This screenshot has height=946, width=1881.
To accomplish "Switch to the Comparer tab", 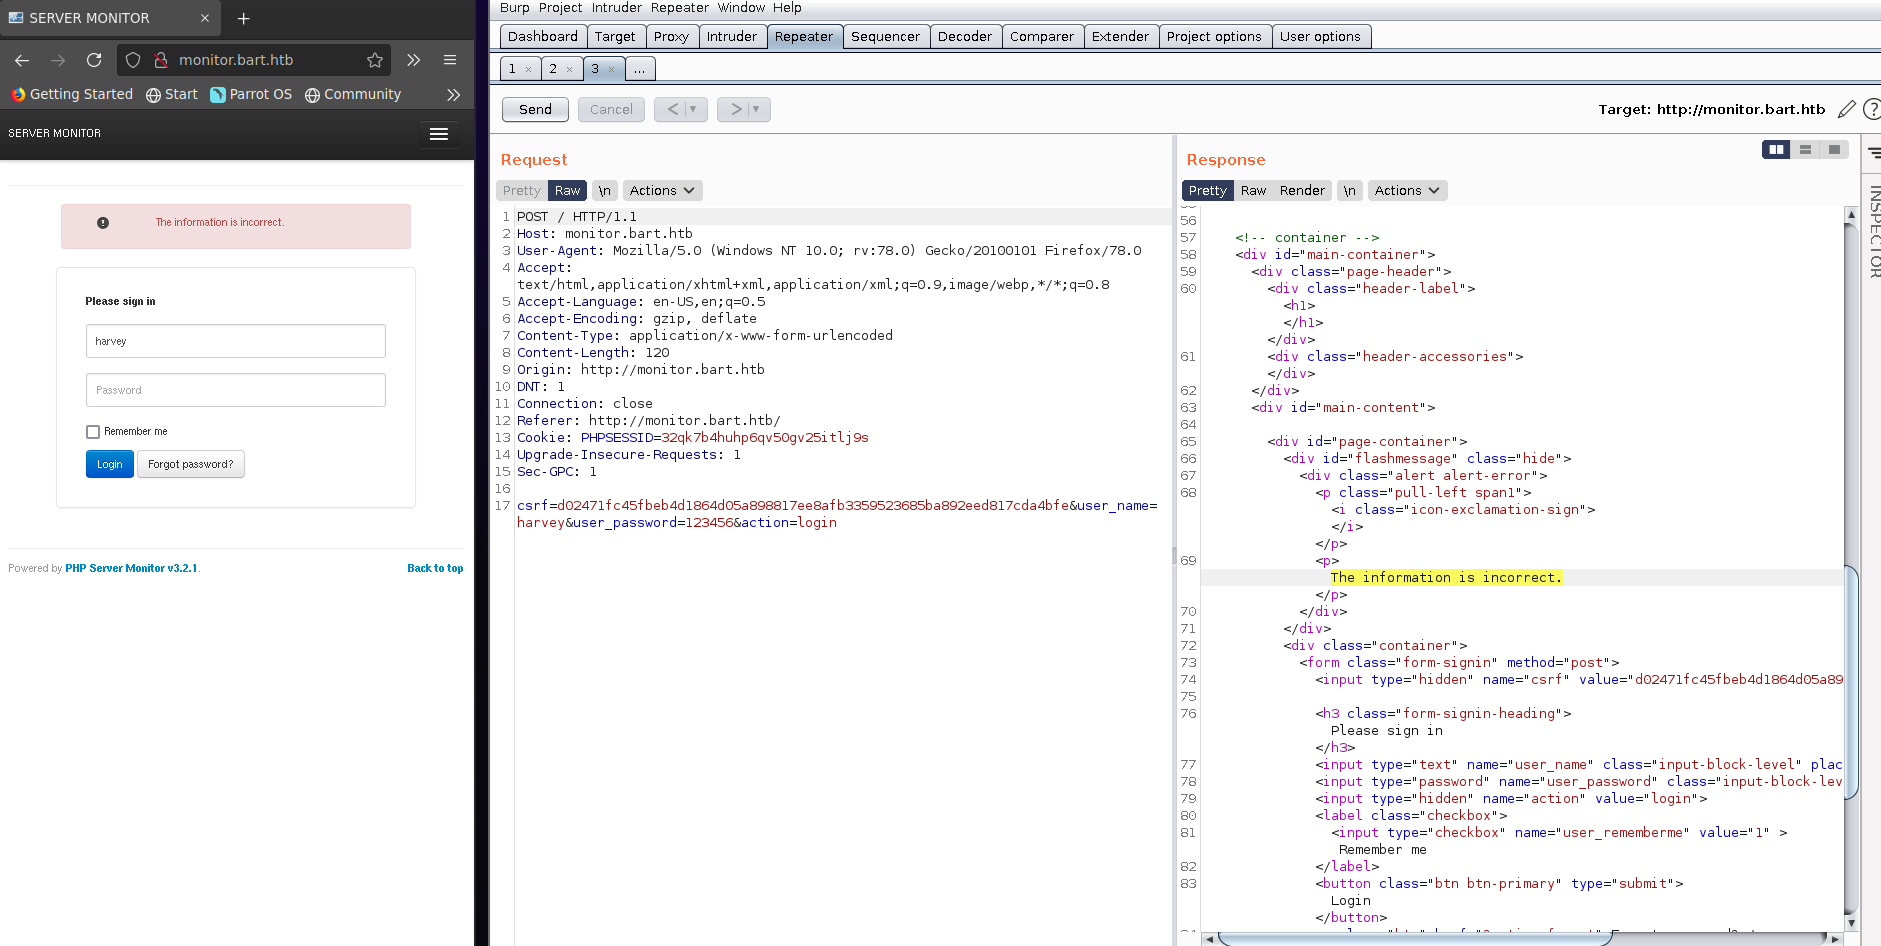I will [x=1042, y=37].
